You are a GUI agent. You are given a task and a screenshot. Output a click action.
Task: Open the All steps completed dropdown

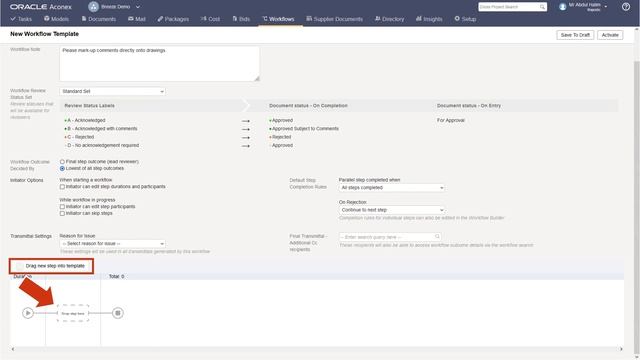[x=392, y=188]
